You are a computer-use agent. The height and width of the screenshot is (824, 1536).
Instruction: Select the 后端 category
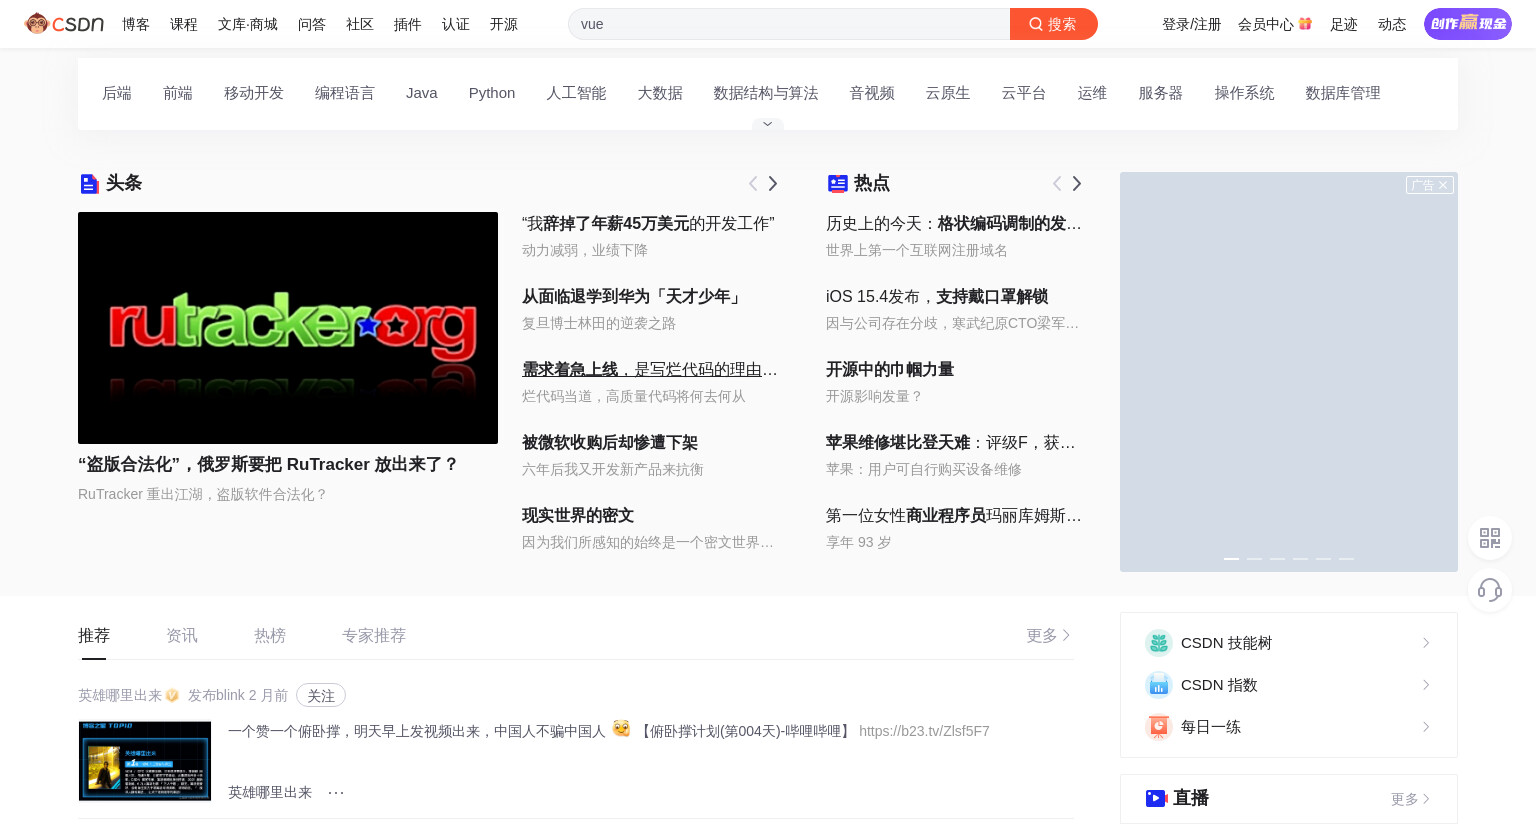(117, 93)
